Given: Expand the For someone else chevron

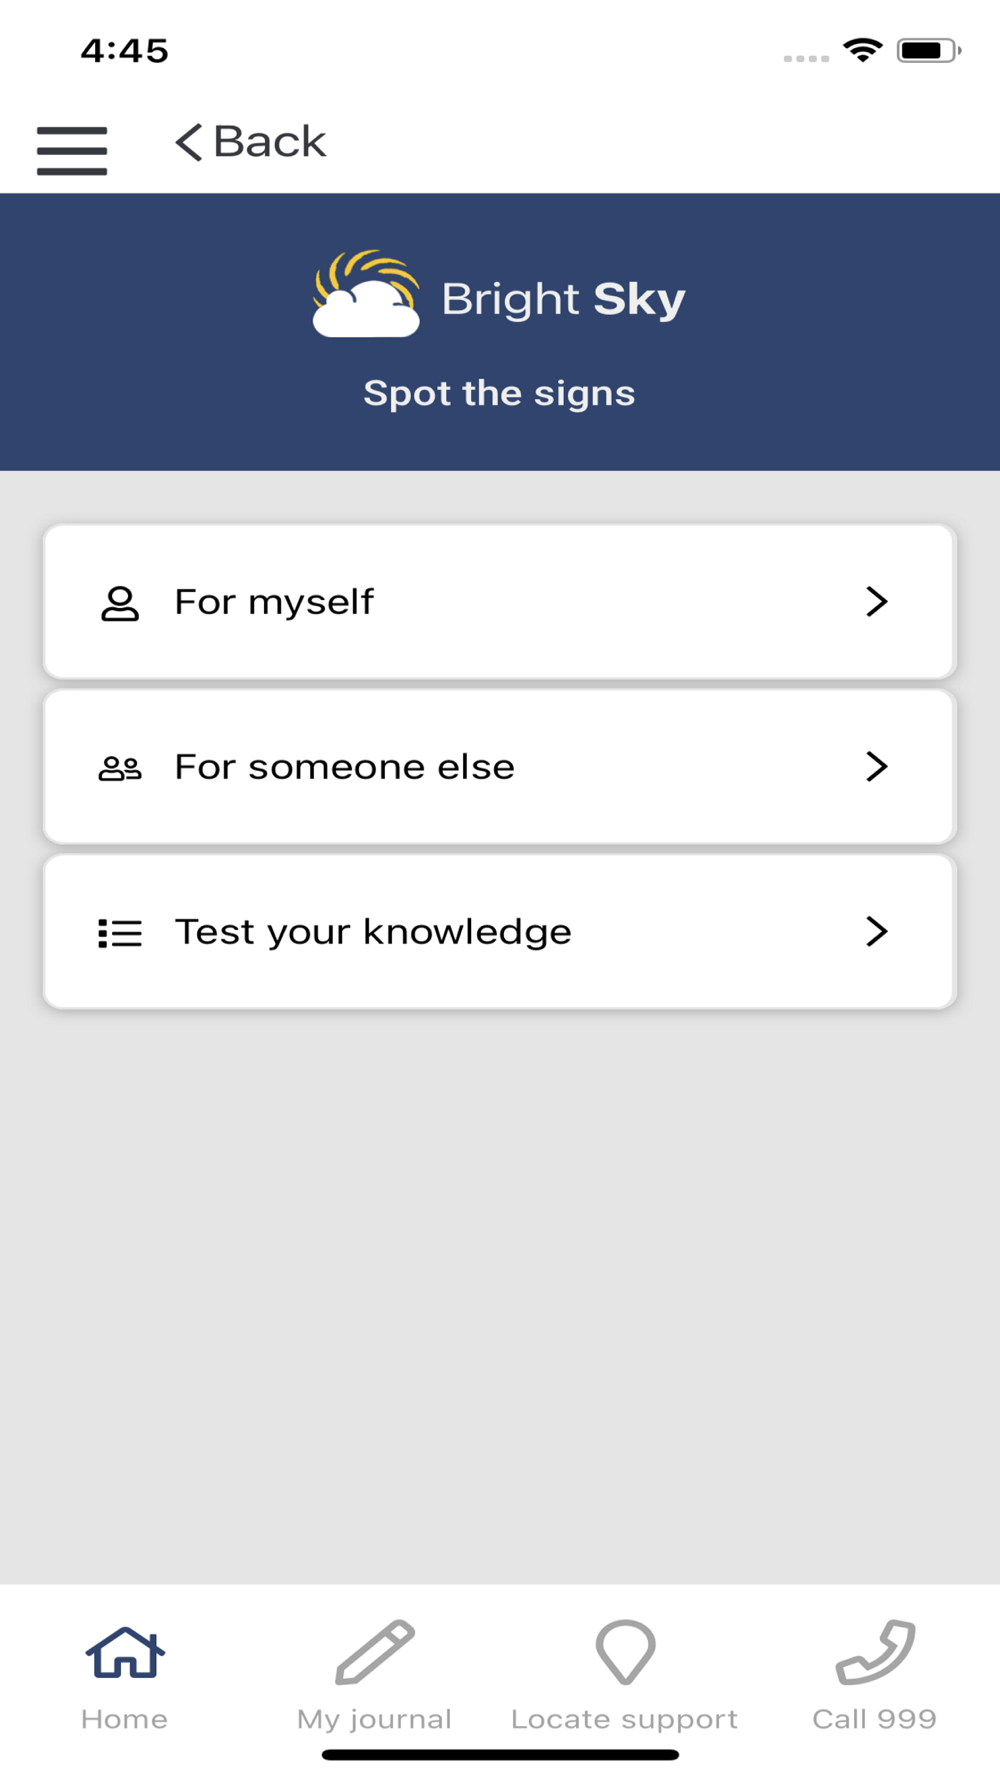Looking at the screenshot, I should pyautogui.click(x=877, y=766).
